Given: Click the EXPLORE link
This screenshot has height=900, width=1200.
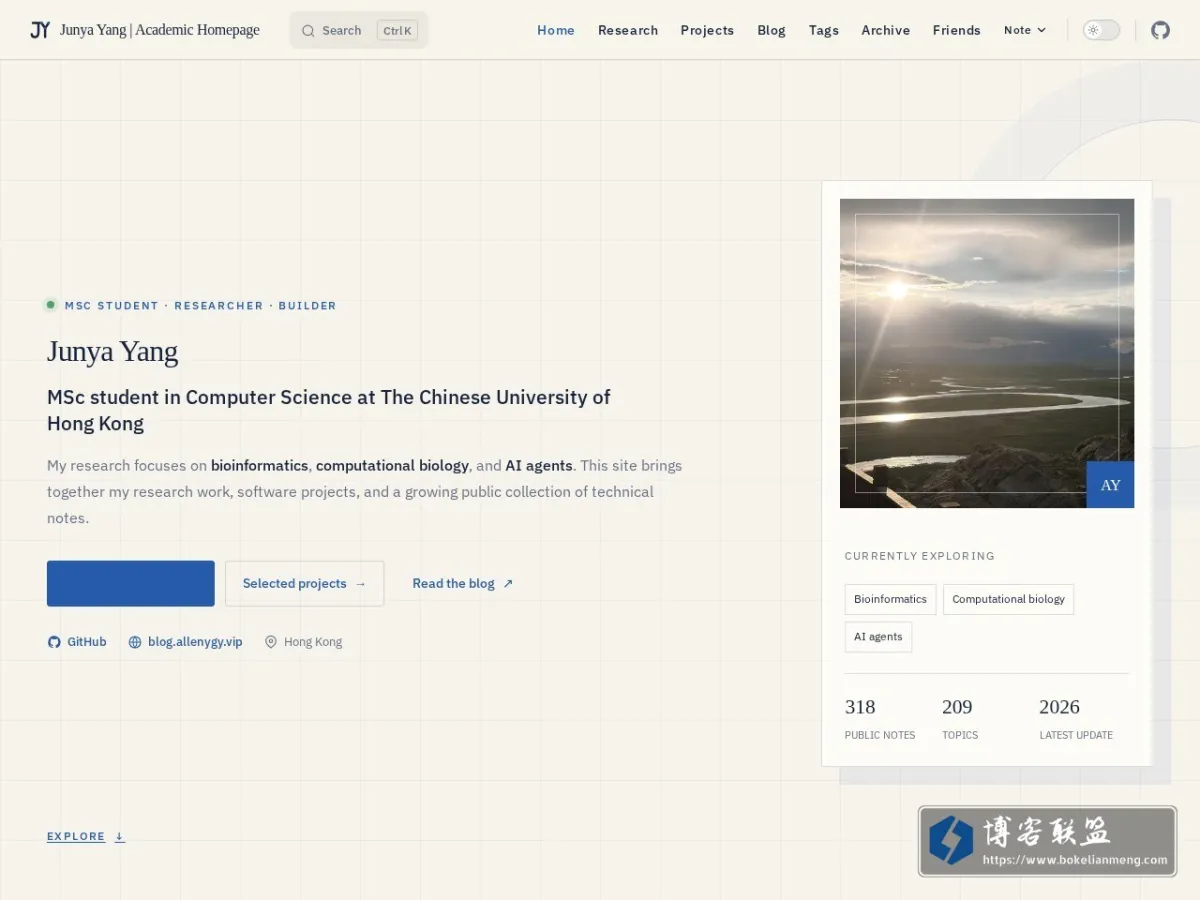Looking at the screenshot, I should pos(86,836).
